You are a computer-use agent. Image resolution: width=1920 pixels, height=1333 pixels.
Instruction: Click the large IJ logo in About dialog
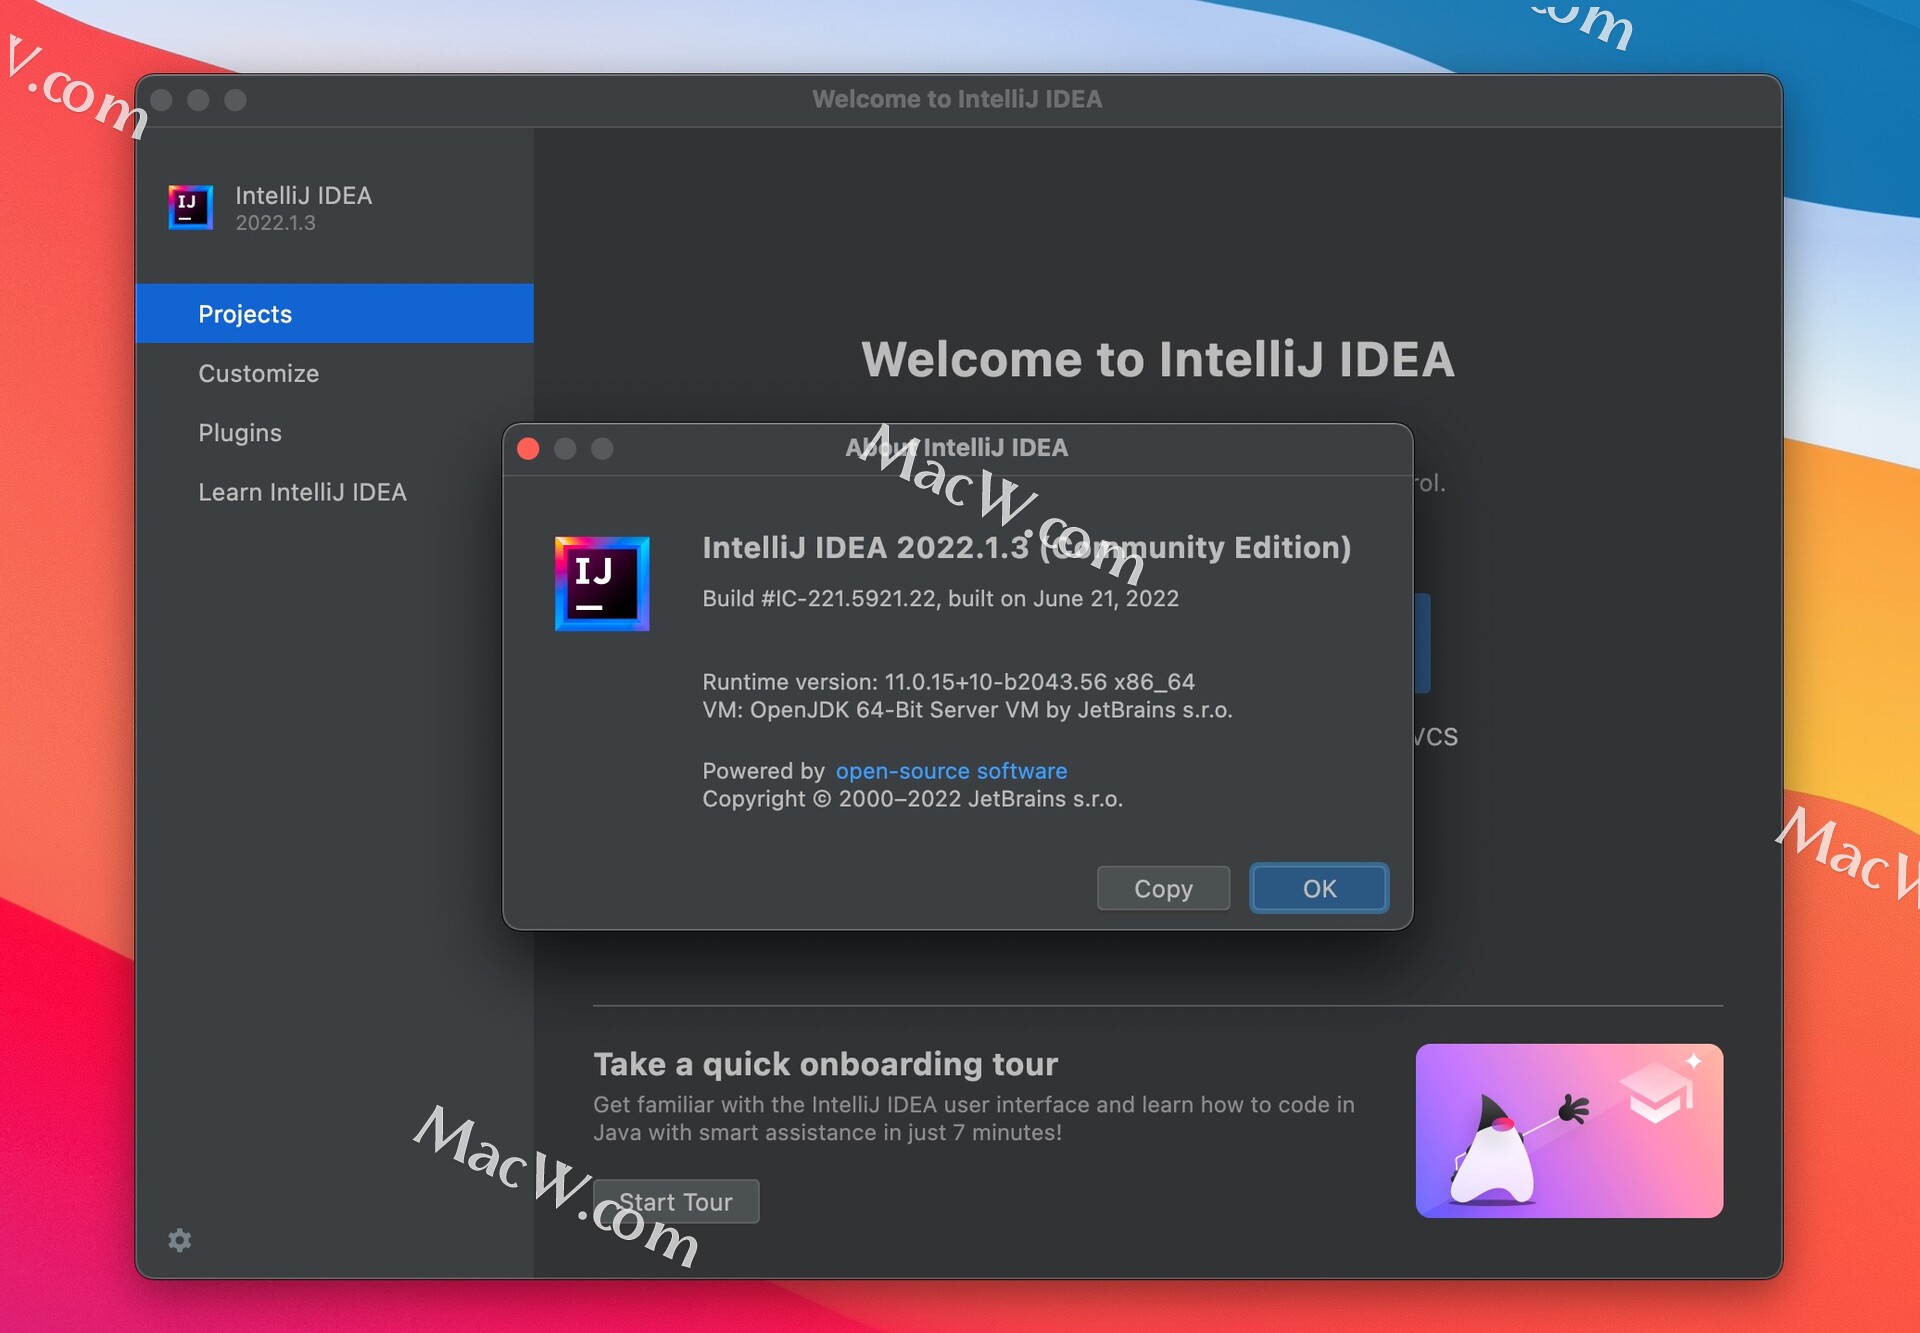(602, 584)
